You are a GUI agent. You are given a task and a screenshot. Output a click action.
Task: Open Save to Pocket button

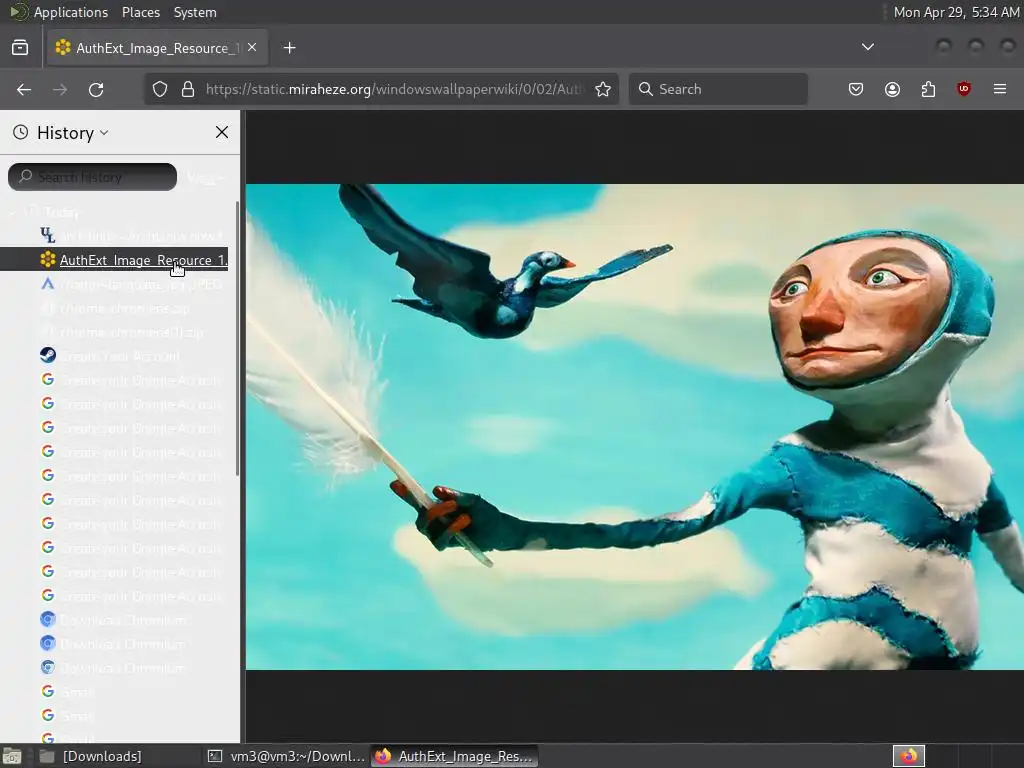point(856,89)
